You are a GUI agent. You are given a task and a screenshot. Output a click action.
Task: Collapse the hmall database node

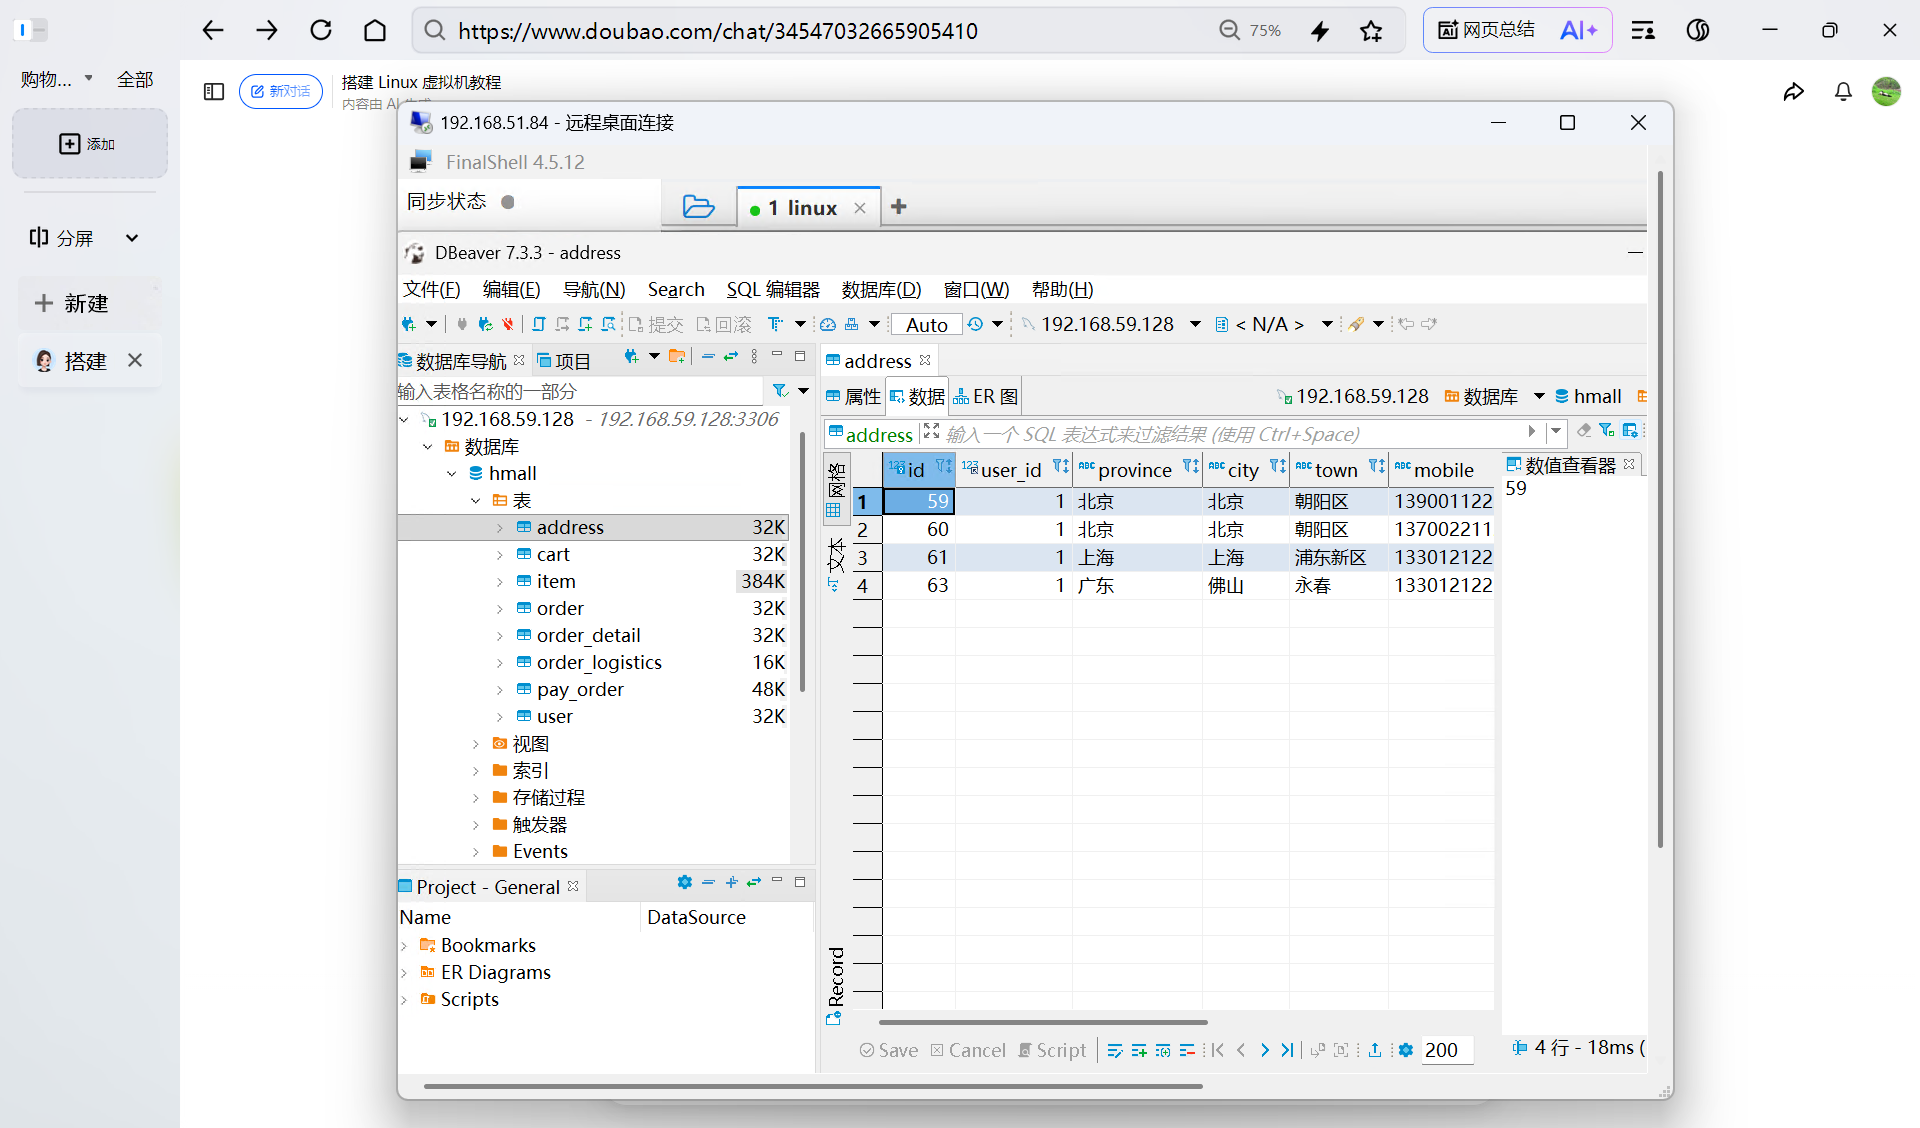(x=452, y=474)
